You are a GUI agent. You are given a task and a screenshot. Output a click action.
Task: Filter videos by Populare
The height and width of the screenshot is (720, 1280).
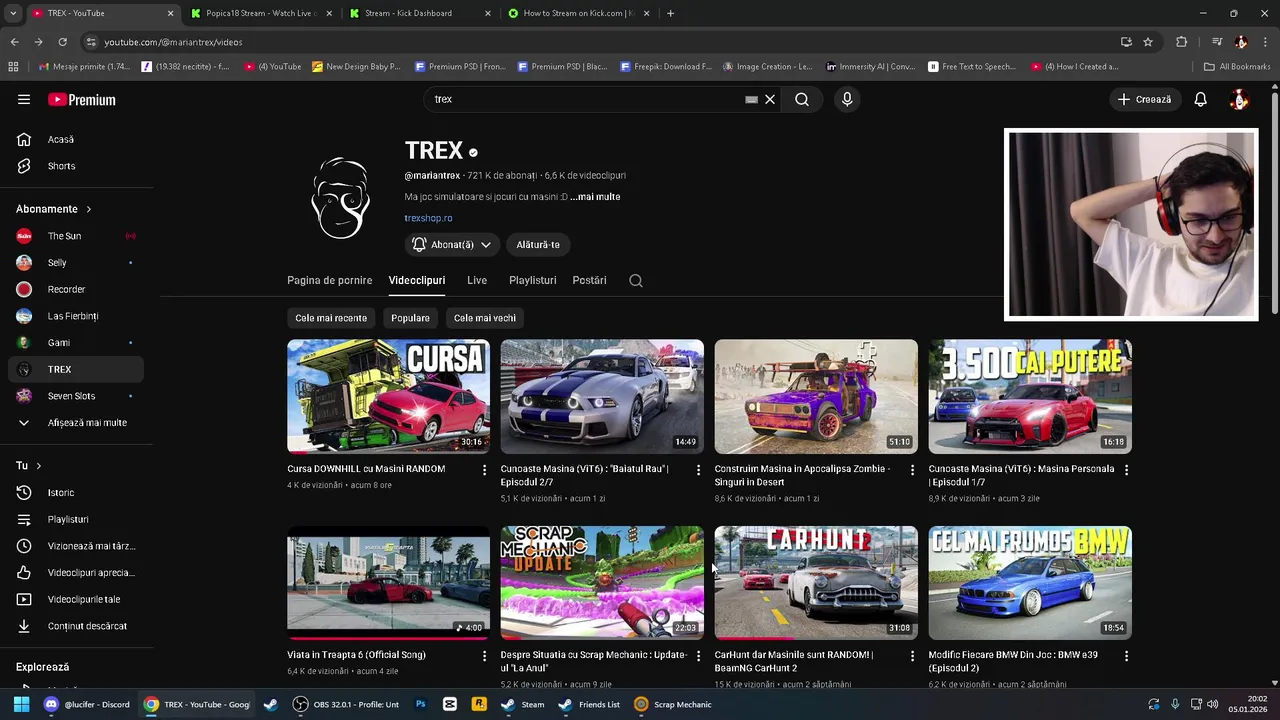[410, 318]
